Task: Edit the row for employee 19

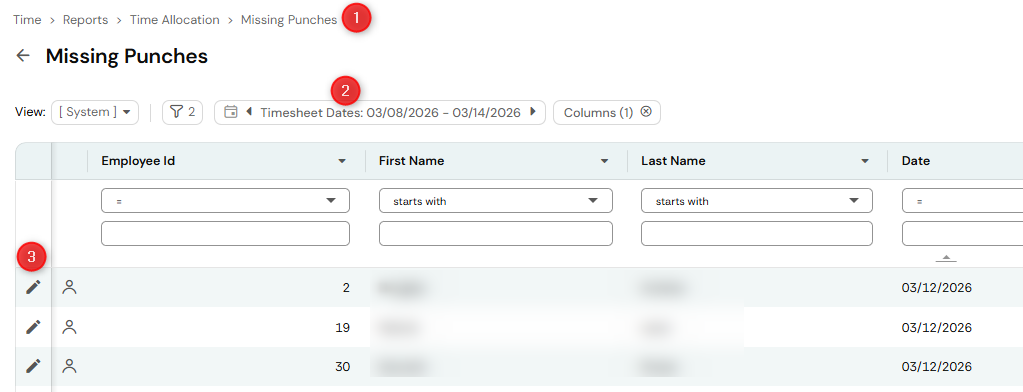Action: (x=33, y=327)
